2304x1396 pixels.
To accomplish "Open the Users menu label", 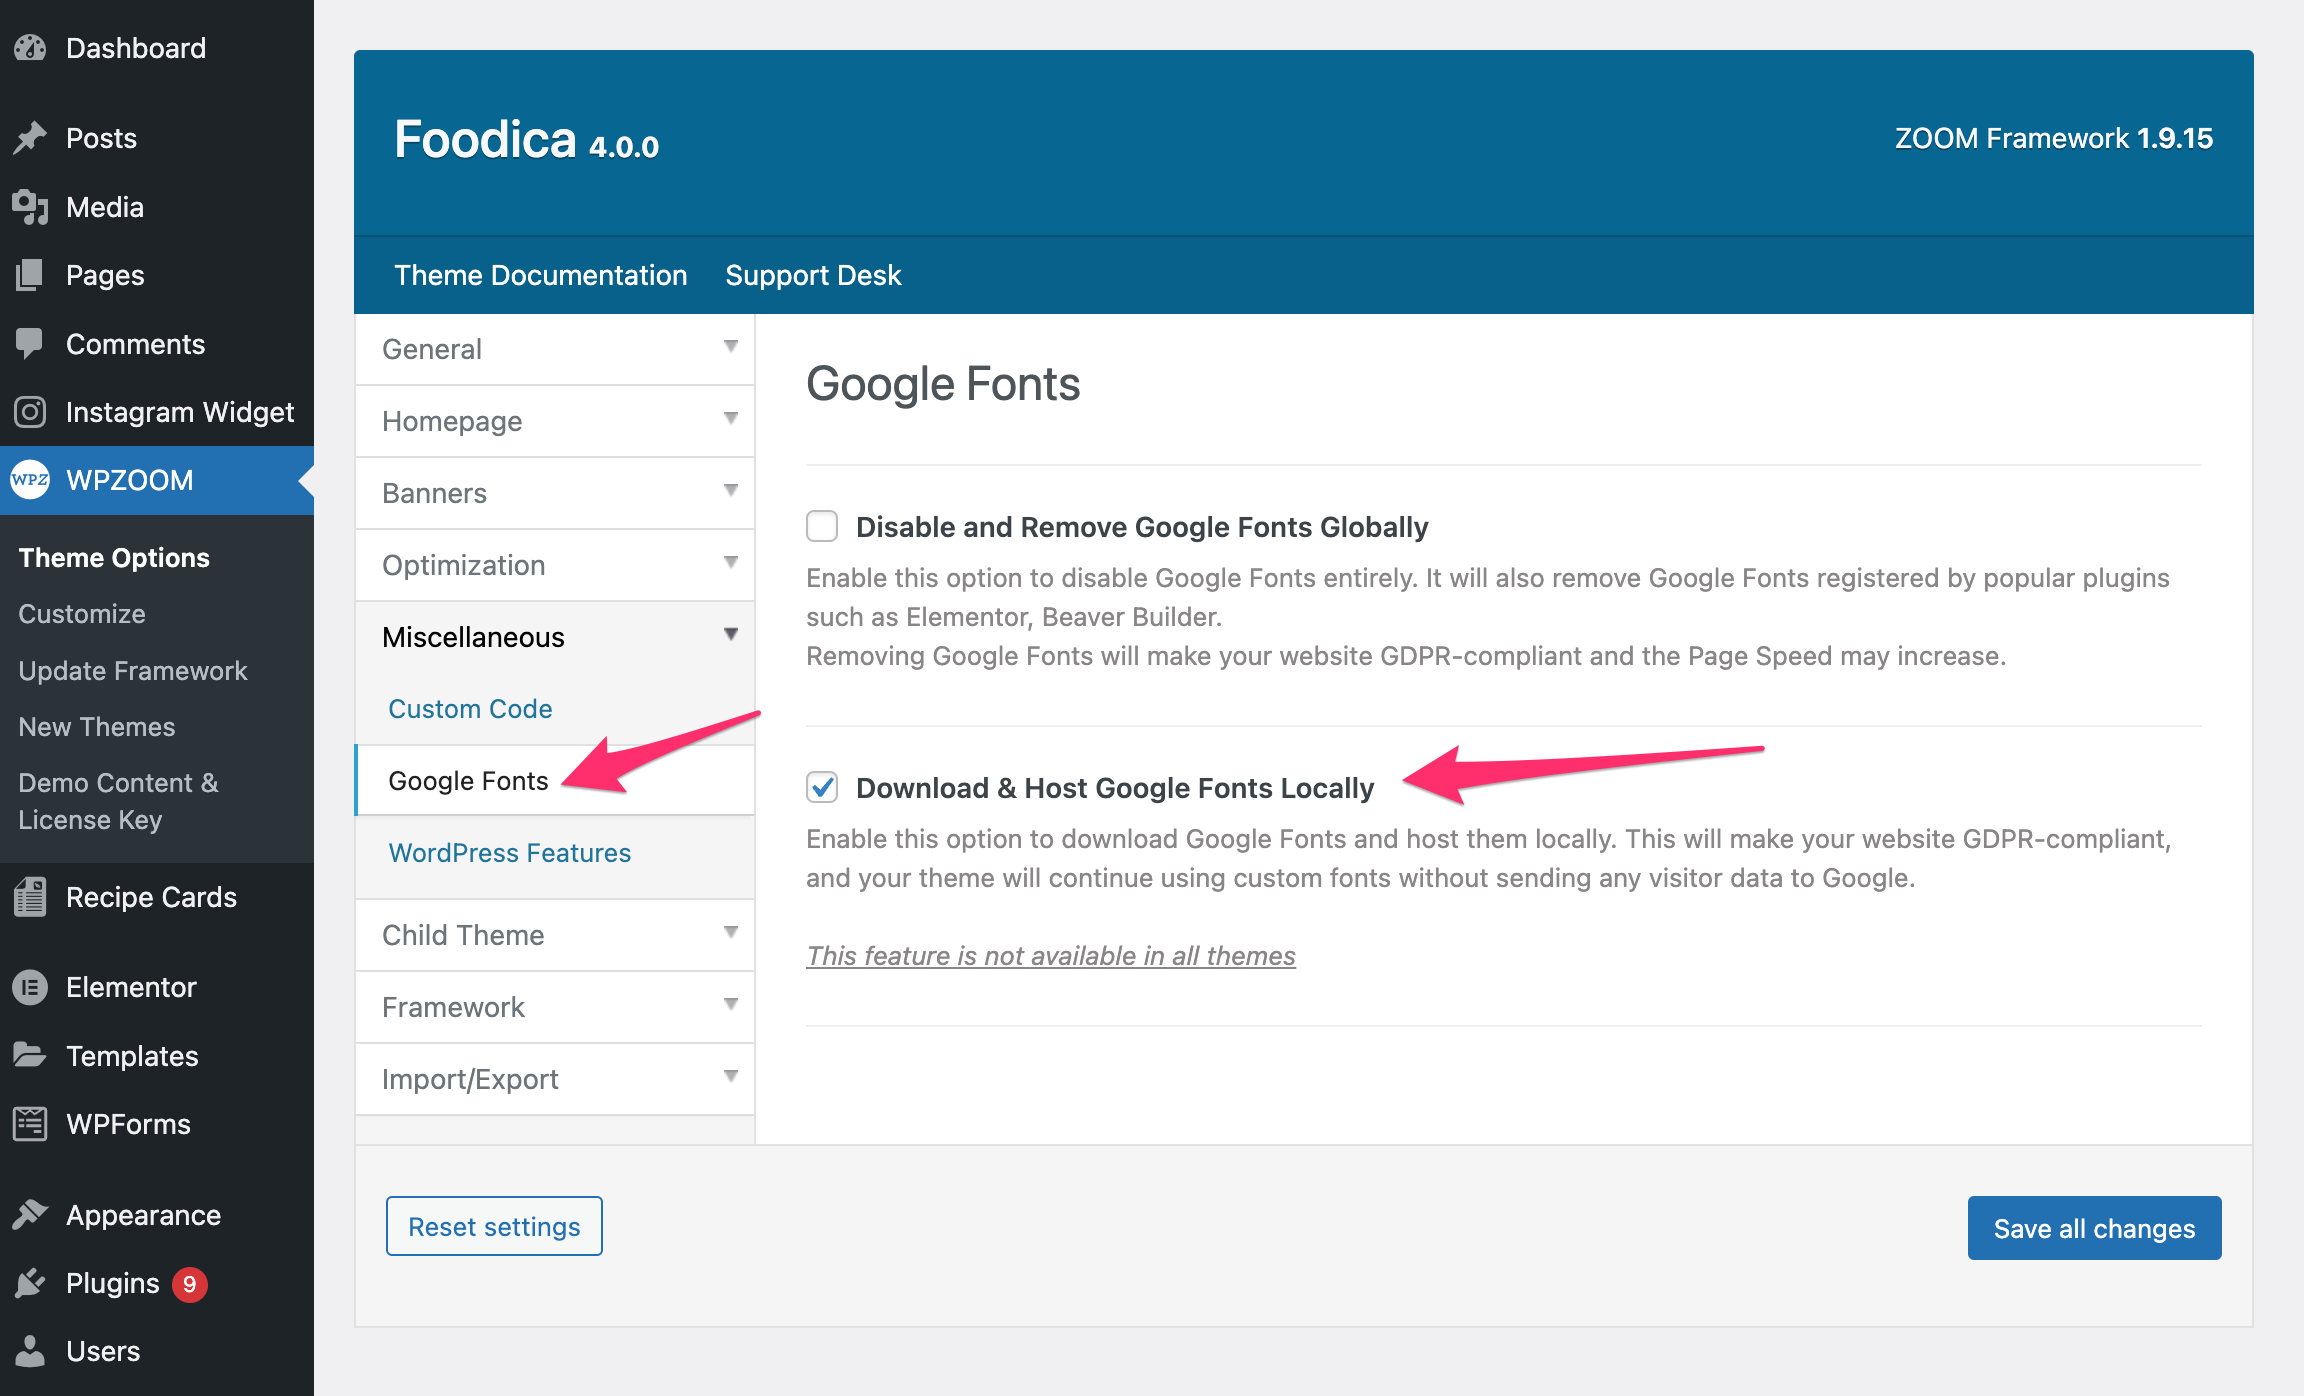I will pos(103,1351).
